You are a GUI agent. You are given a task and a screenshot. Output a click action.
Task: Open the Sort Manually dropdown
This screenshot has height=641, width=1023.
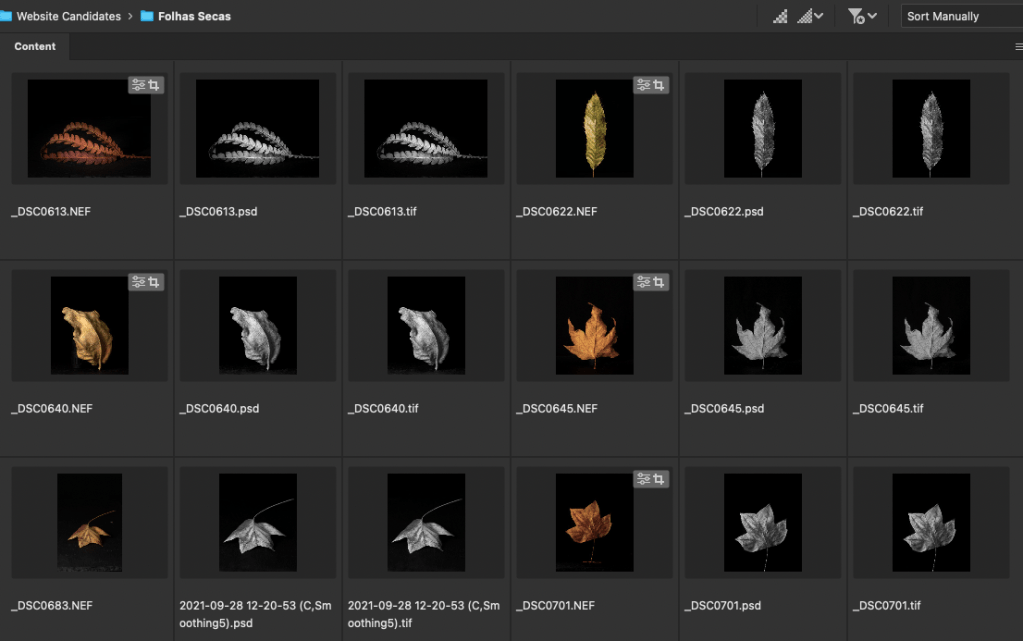(958, 16)
